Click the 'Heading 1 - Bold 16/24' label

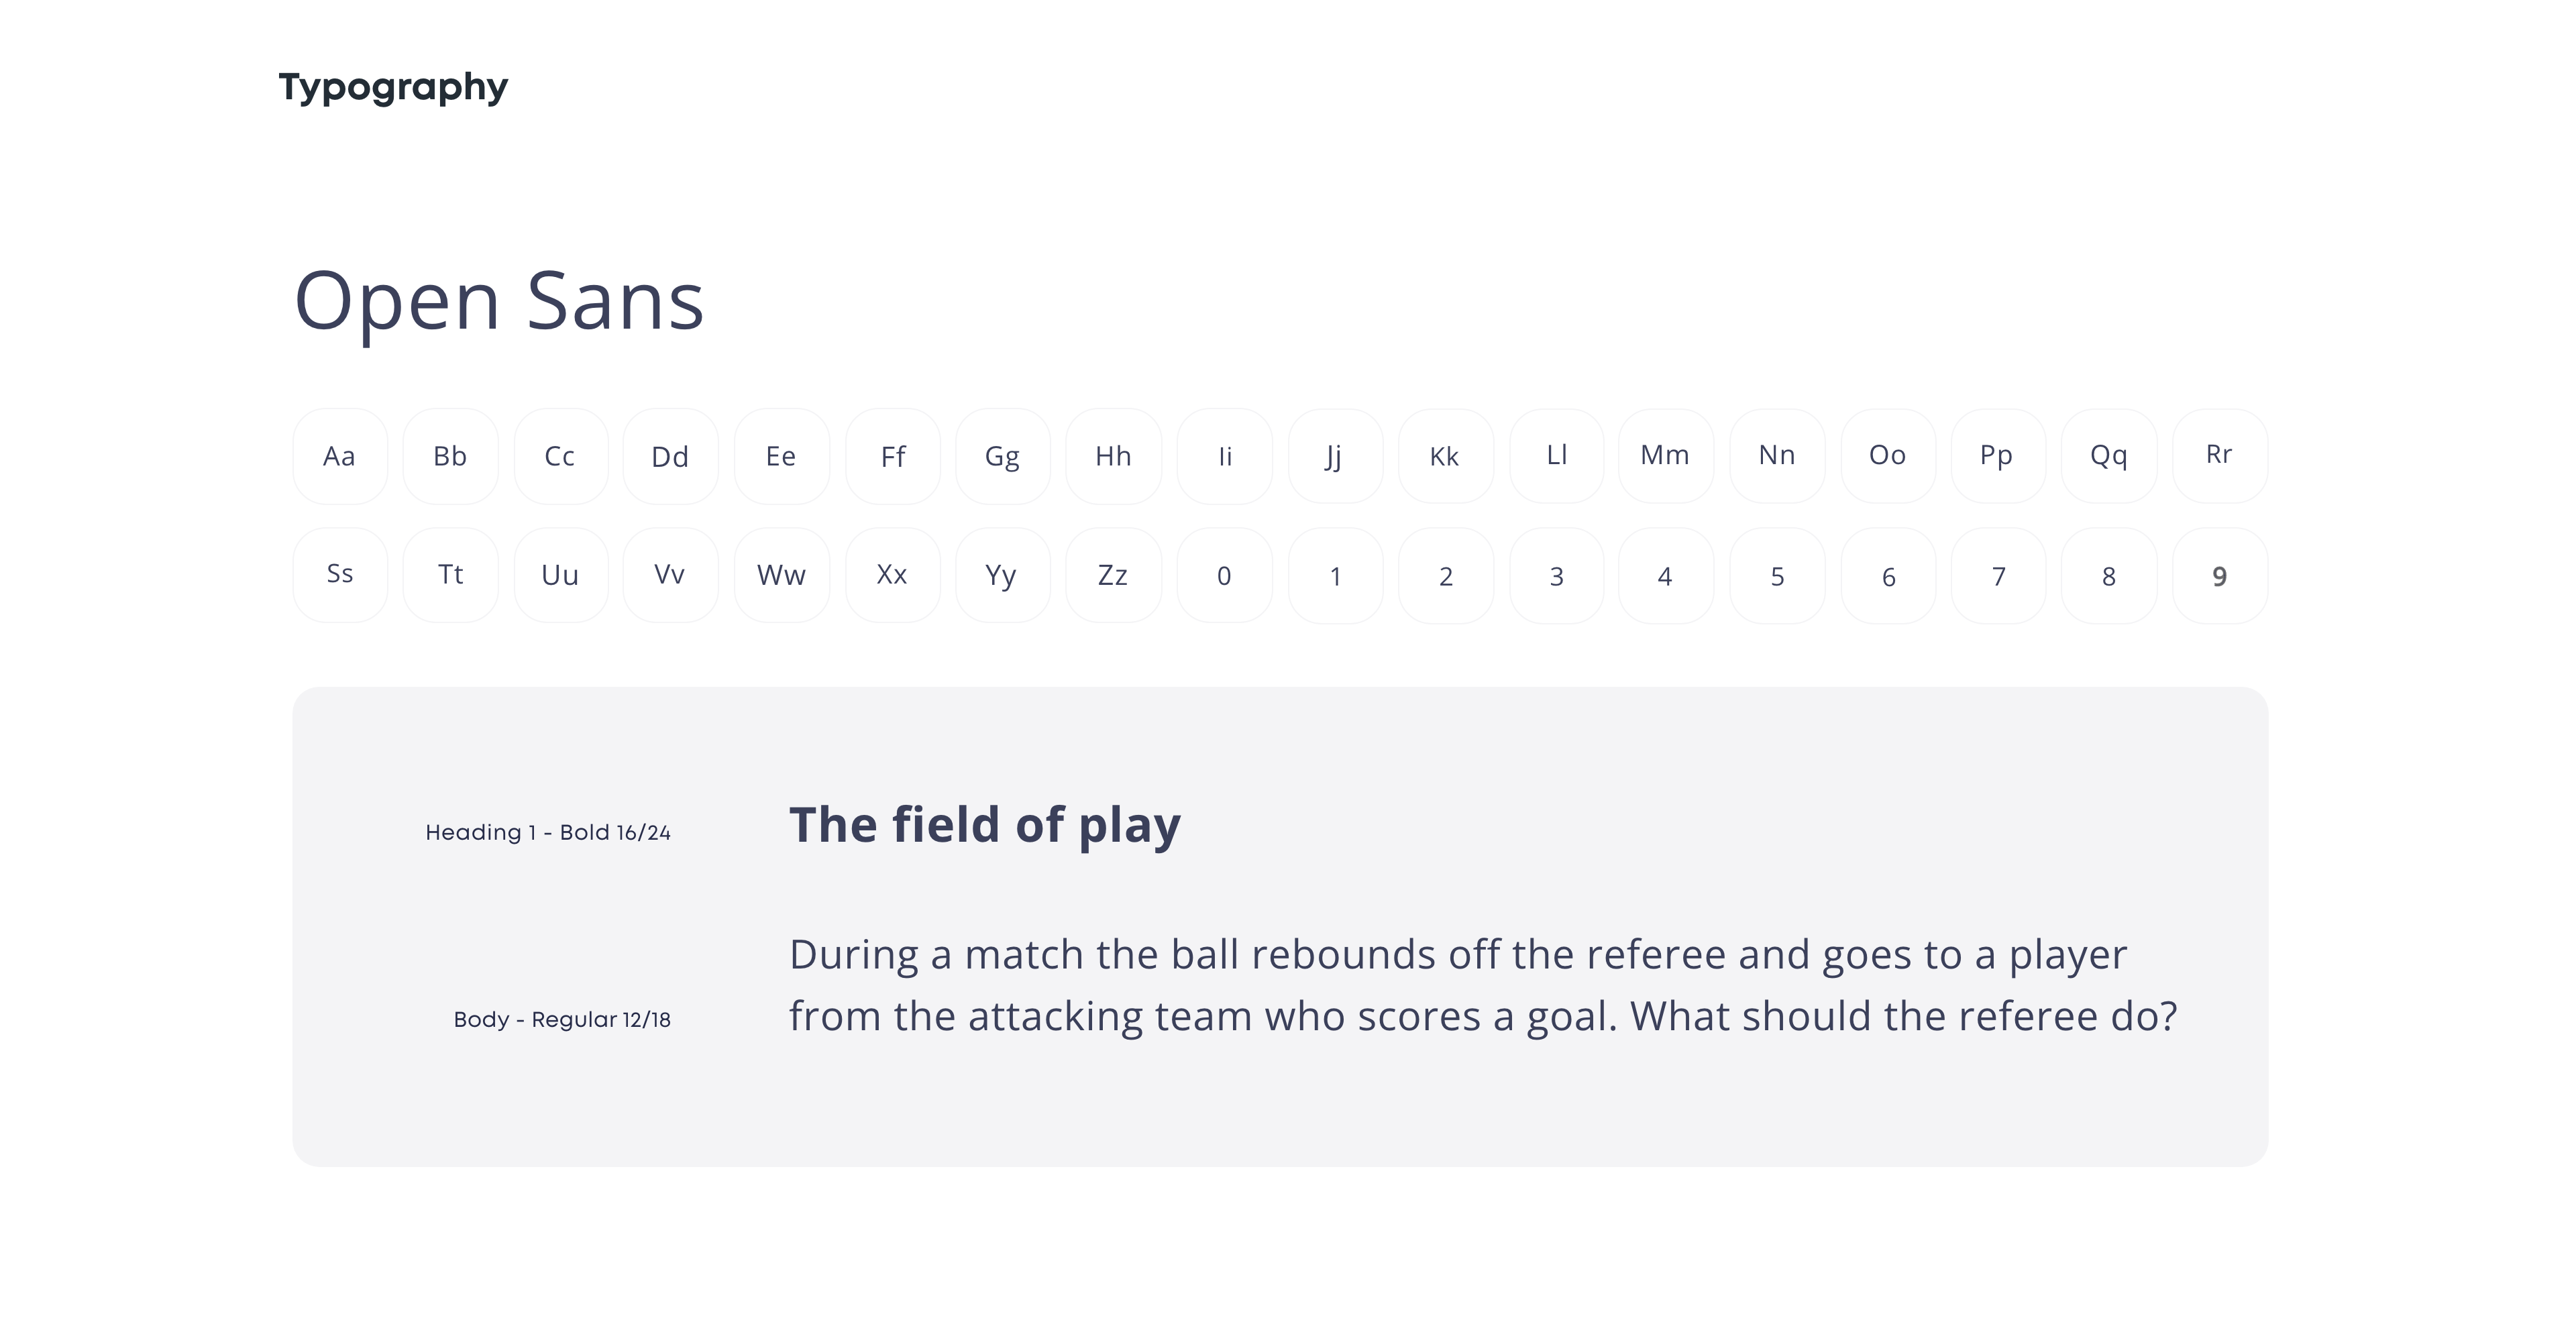point(548,832)
